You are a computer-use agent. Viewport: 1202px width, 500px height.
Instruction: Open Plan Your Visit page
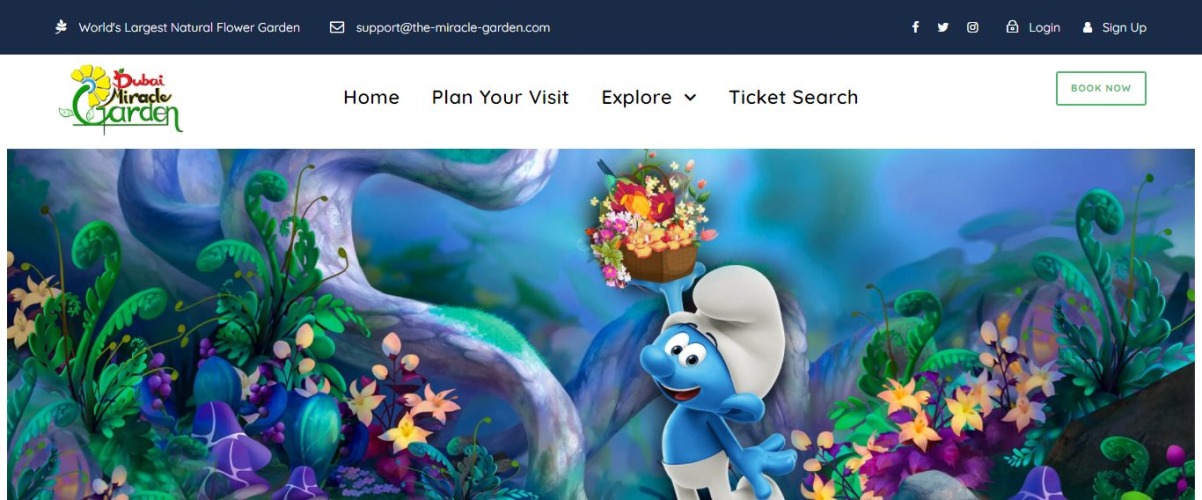tap(500, 97)
